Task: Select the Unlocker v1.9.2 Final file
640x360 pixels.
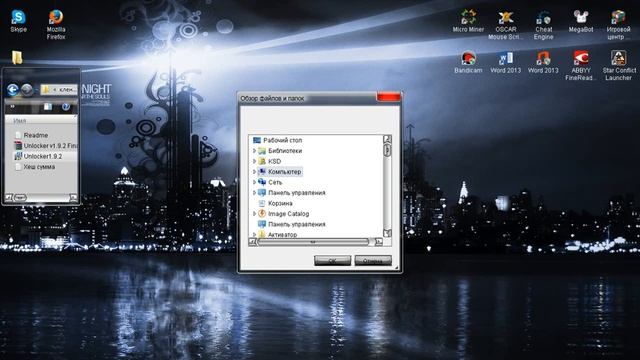Action: click(x=46, y=146)
